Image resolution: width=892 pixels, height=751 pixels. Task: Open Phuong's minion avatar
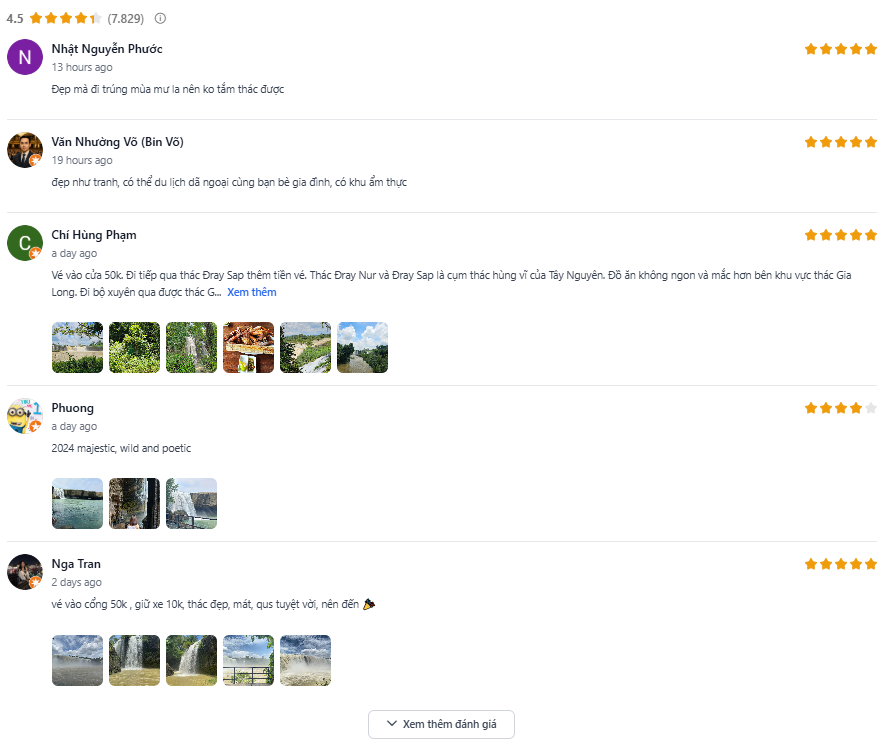(x=24, y=416)
